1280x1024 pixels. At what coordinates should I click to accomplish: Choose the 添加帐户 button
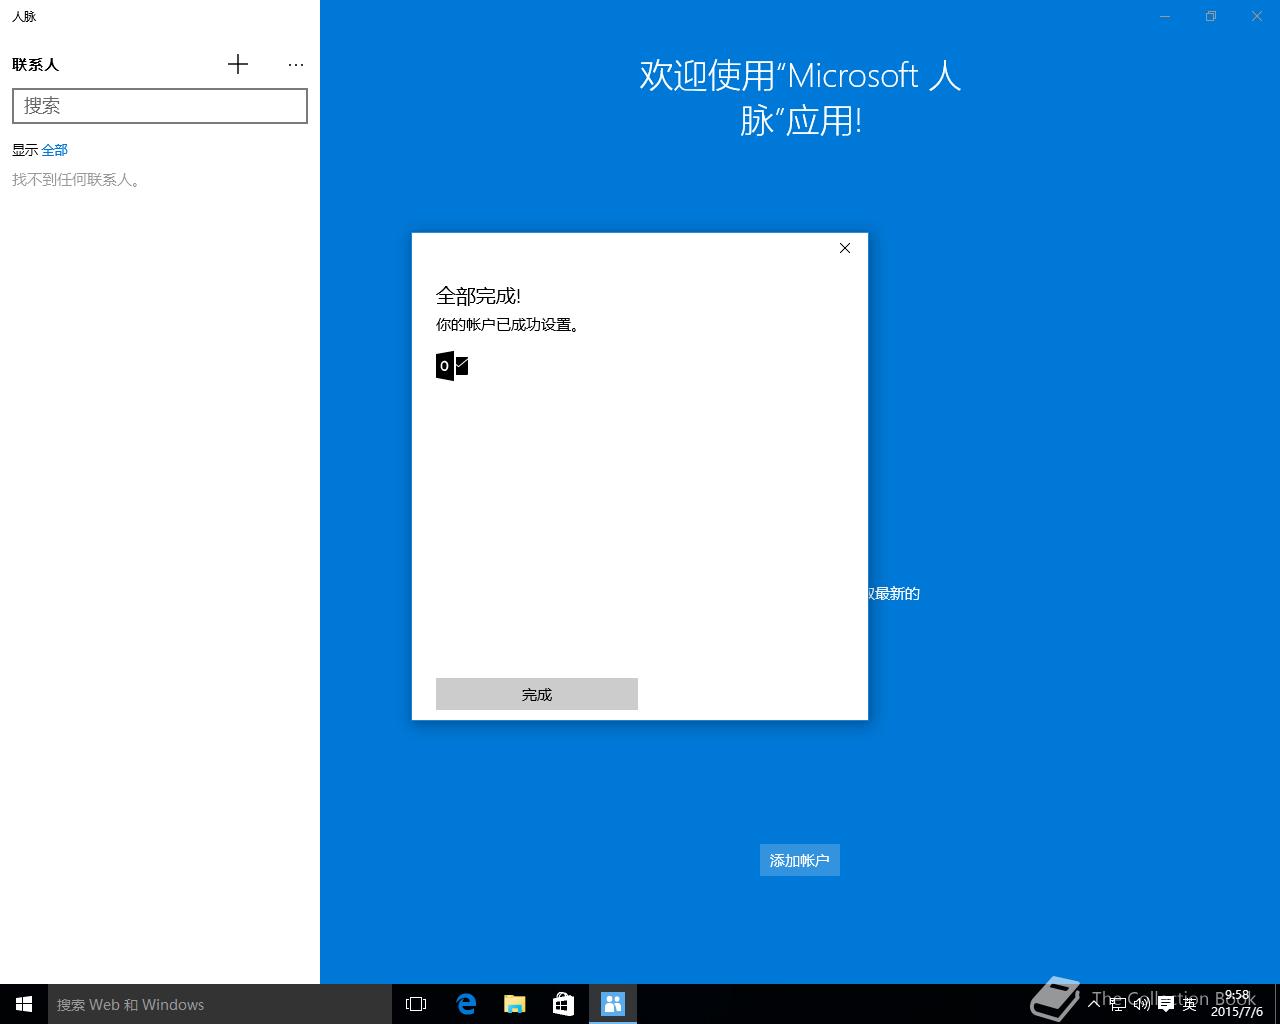pyautogui.click(x=800, y=860)
